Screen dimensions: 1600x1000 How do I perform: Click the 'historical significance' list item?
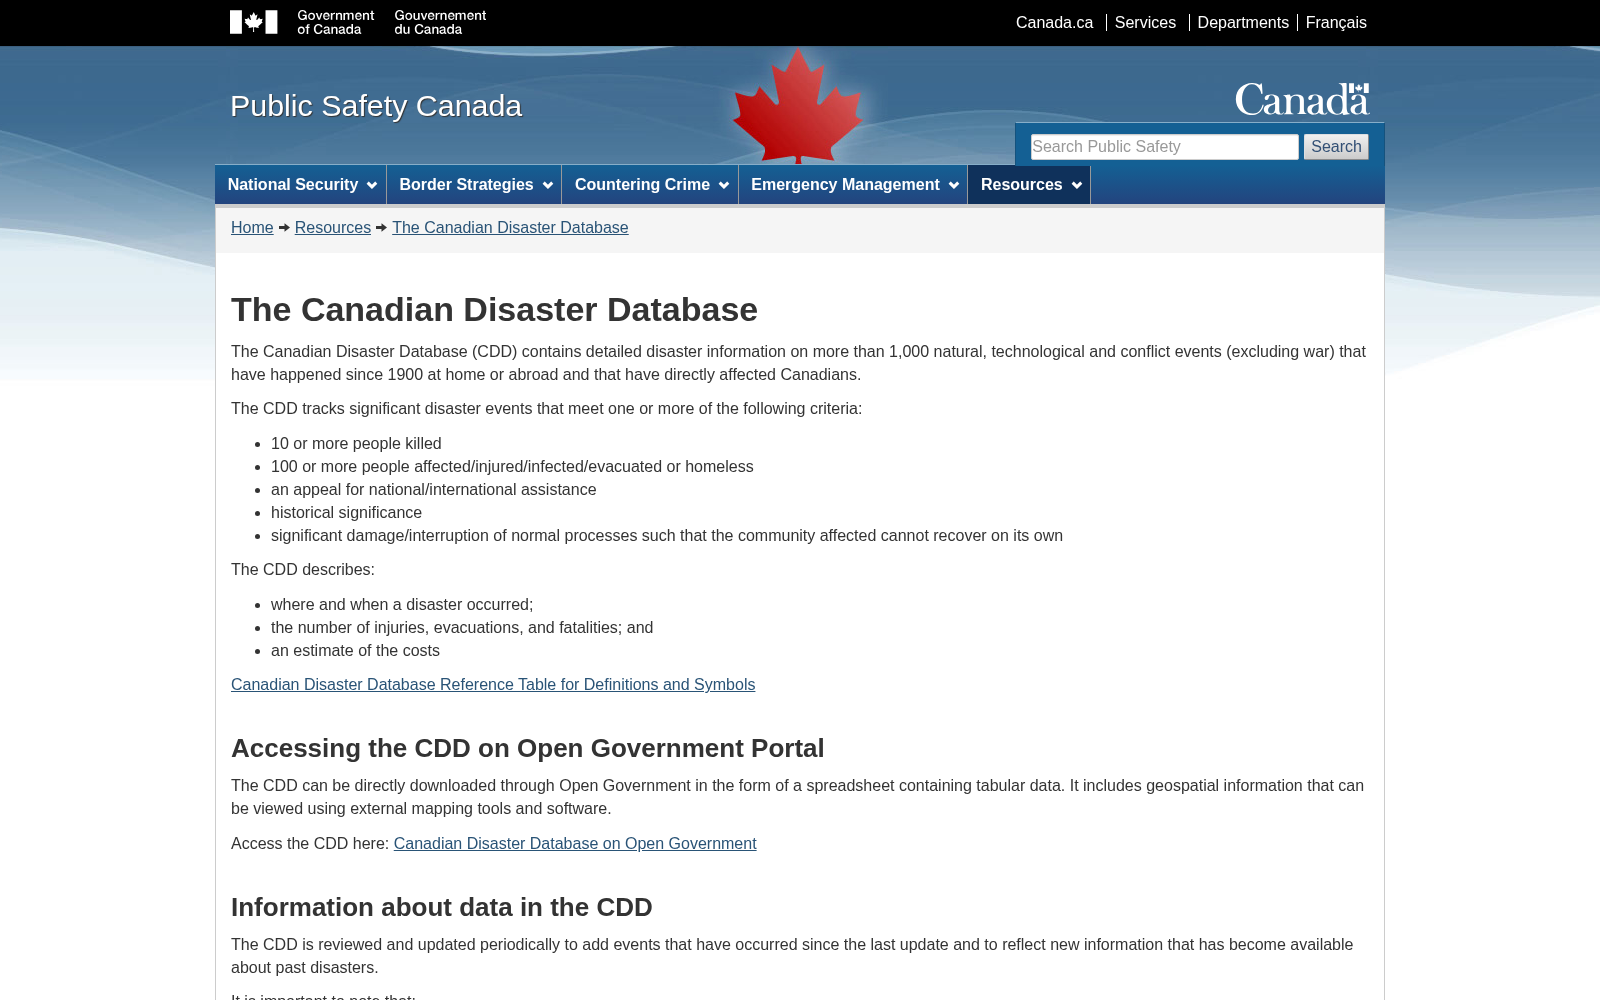(x=346, y=513)
